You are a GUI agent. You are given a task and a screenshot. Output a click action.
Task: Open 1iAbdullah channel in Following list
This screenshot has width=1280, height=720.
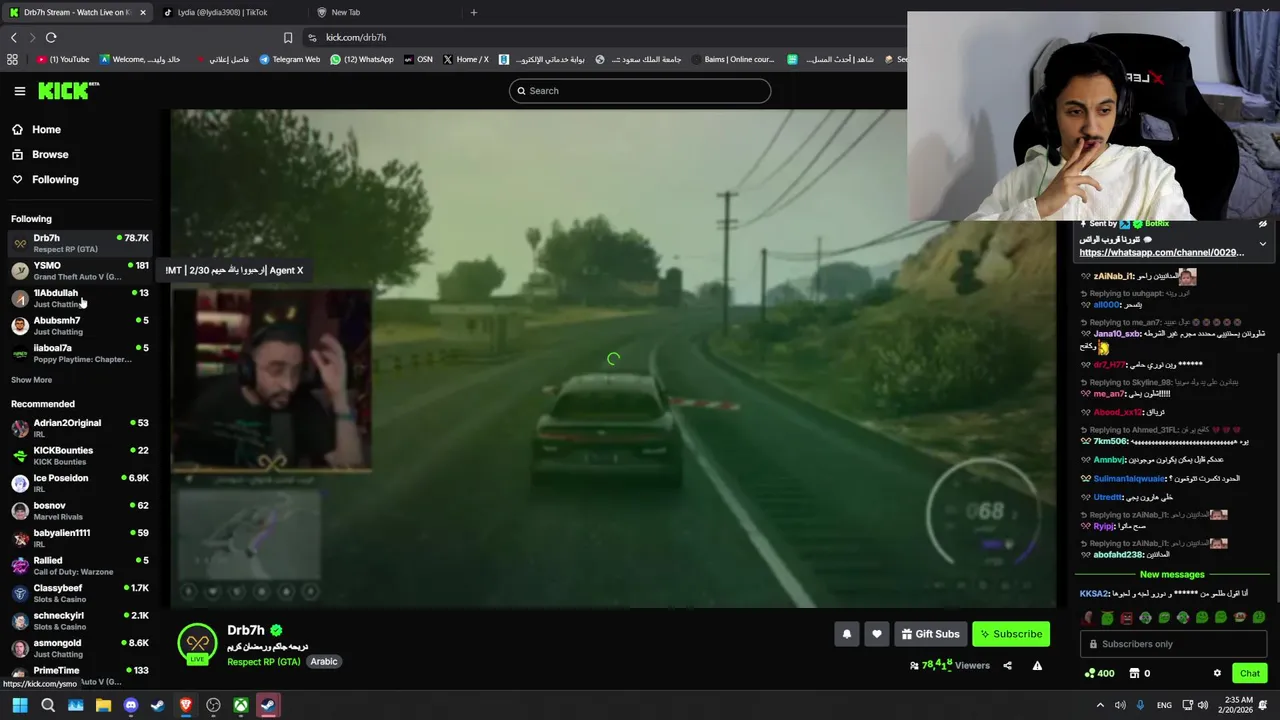80,298
